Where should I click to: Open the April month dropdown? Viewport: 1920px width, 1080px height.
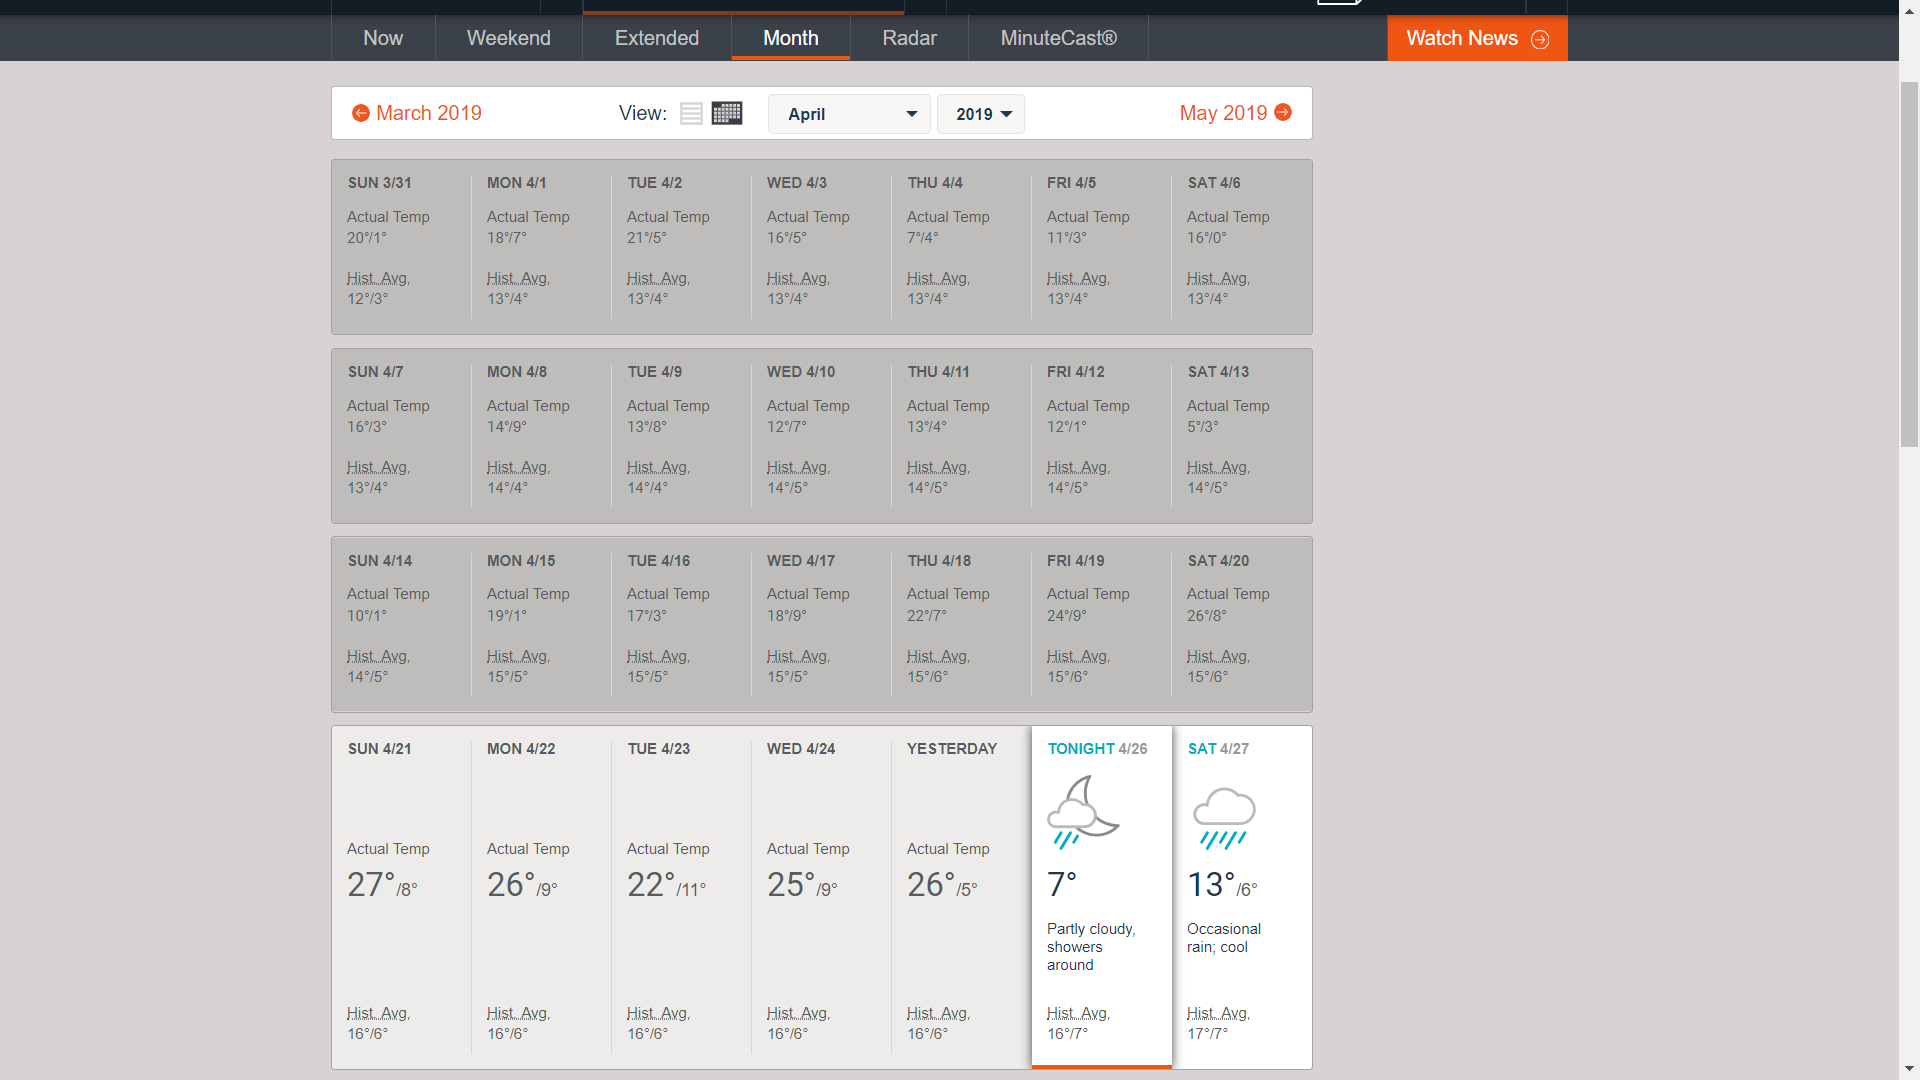click(849, 114)
